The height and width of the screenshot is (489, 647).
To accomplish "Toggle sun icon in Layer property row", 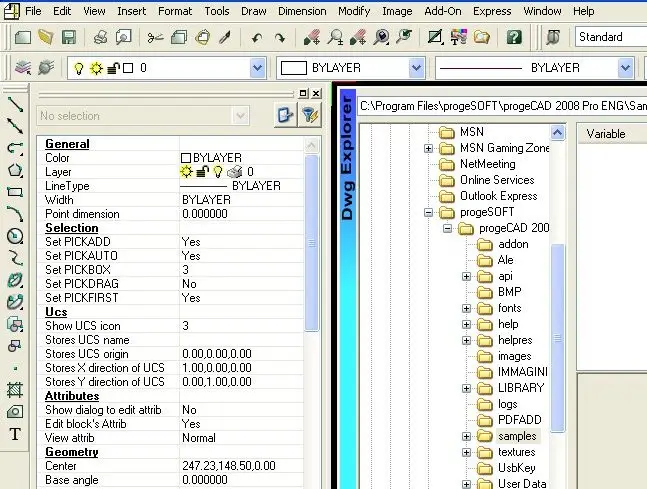I will tap(187, 171).
